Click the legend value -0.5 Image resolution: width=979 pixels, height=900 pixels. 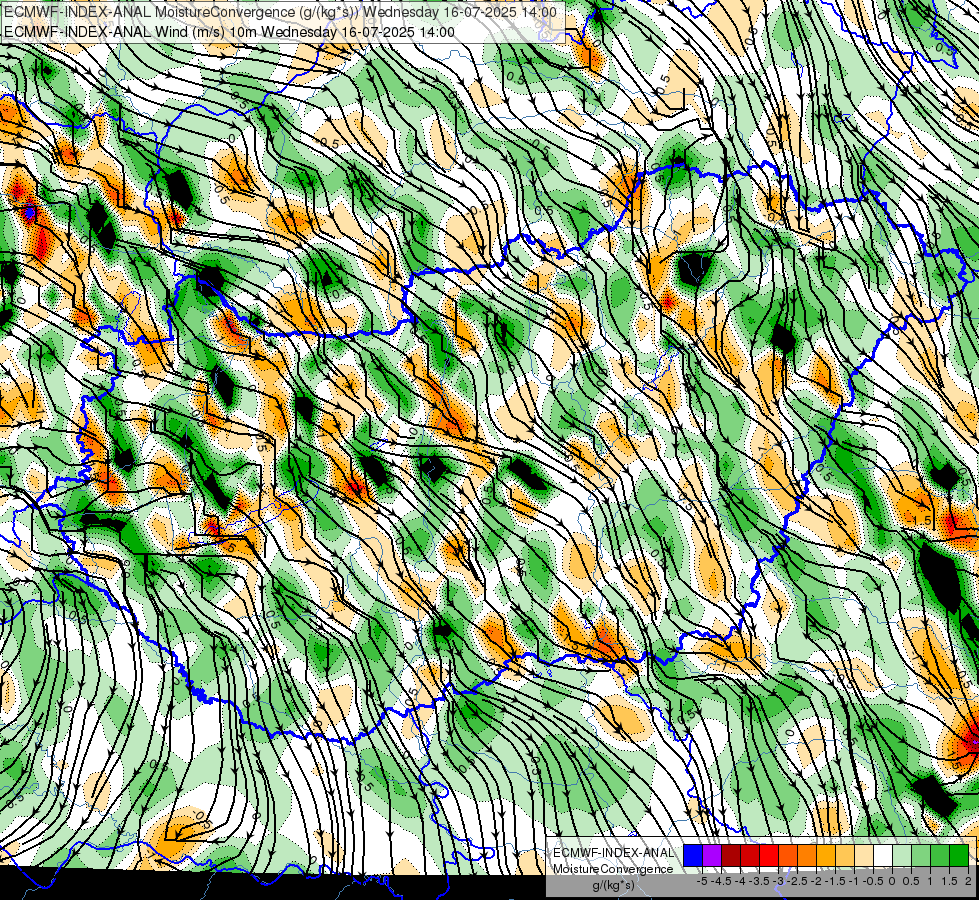[873, 881]
